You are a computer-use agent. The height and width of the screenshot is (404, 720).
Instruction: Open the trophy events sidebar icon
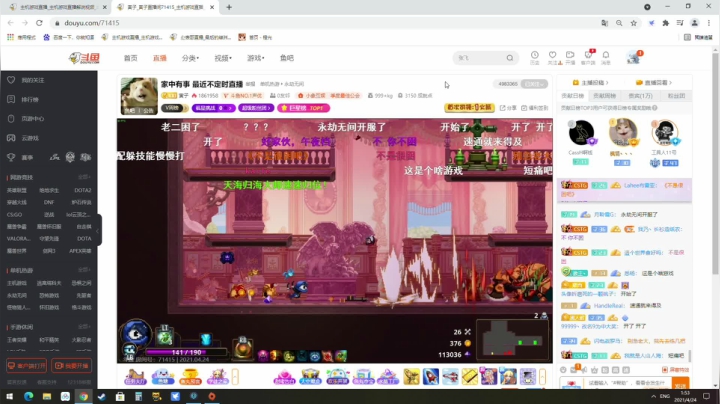tap(11, 157)
